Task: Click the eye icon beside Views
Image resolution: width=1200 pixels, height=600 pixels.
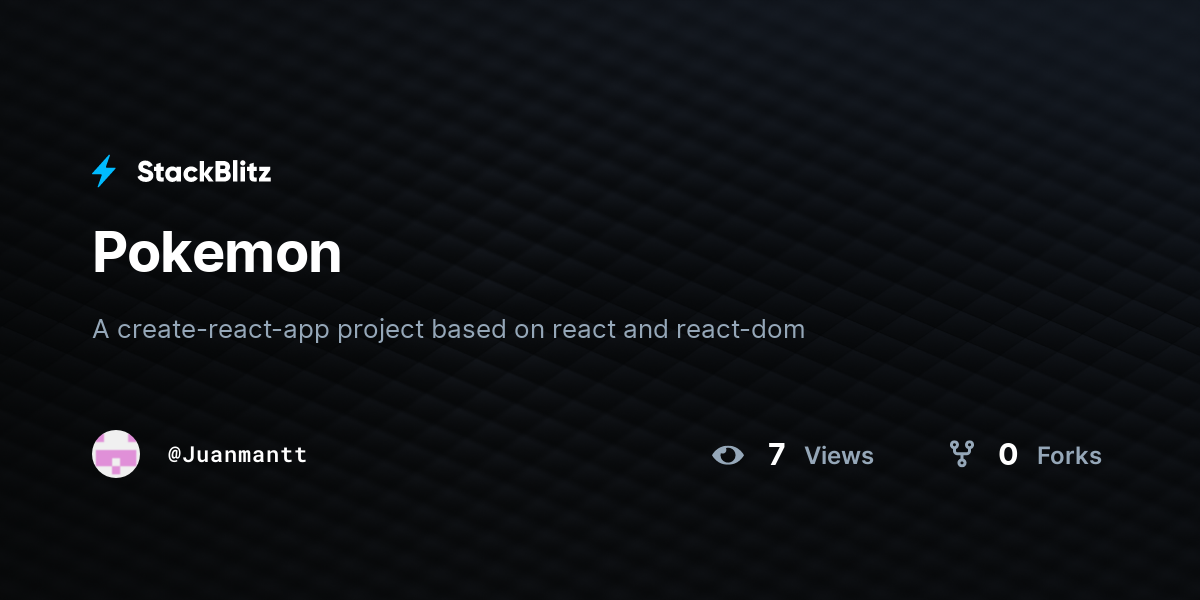Action: [x=728, y=455]
